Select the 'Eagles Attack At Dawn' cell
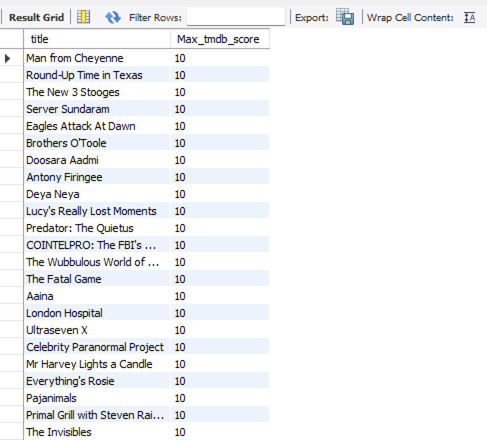The height and width of the screenshot is (440, 487). (x=97, y=126)
